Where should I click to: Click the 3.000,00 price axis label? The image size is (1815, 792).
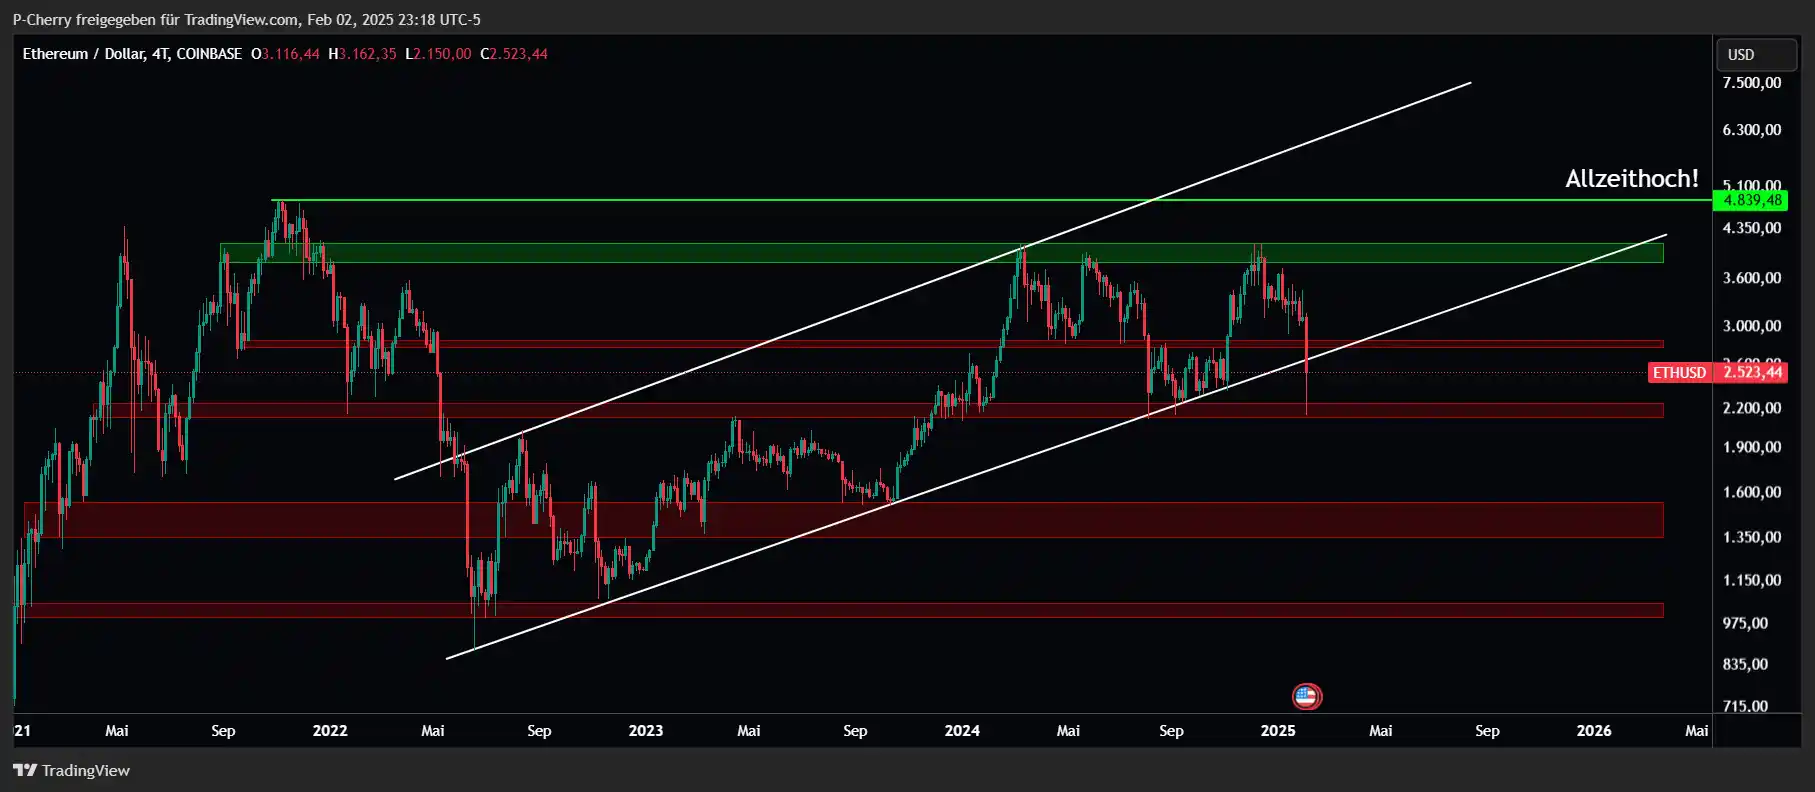tap(1752, 326)
